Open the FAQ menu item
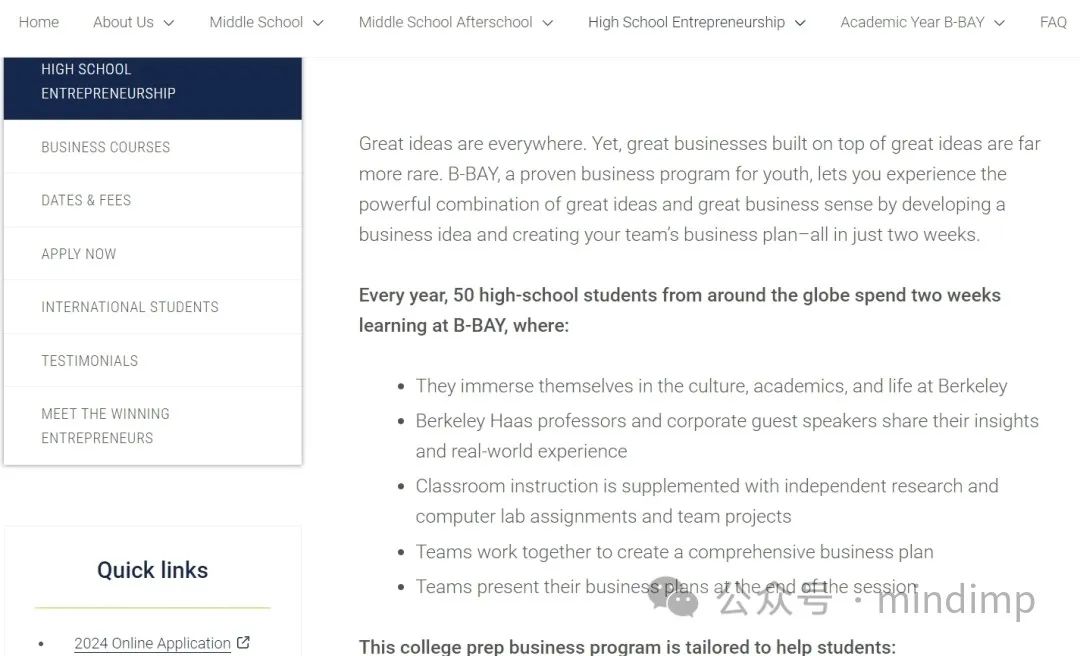 (1053, 22)
